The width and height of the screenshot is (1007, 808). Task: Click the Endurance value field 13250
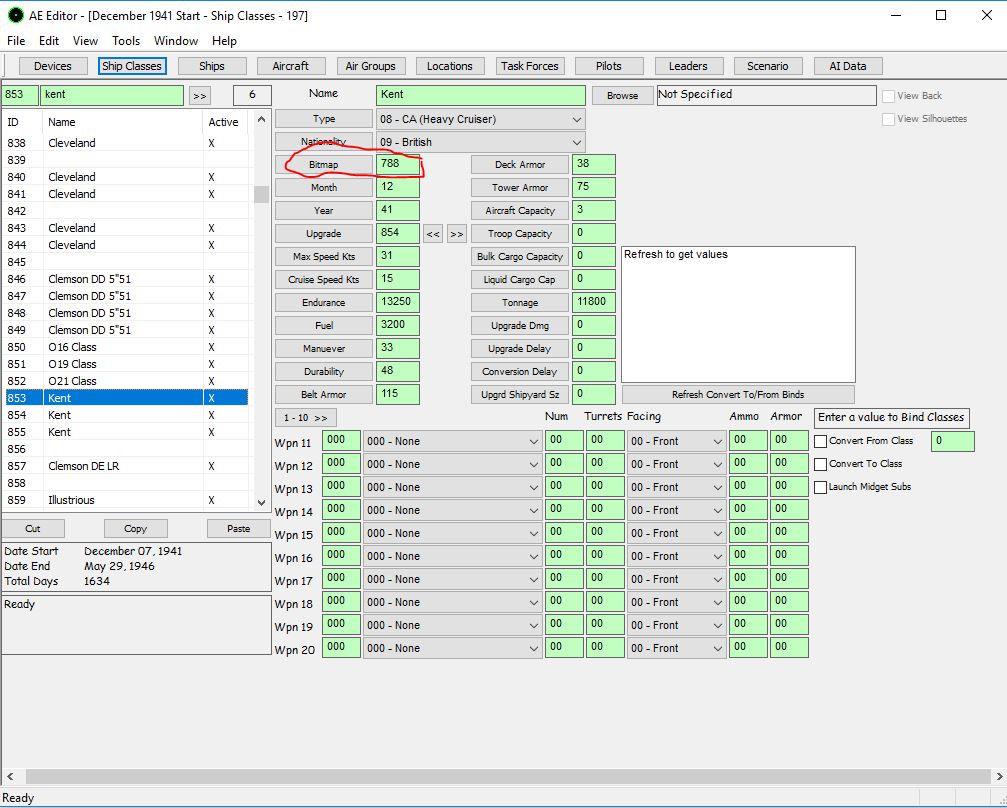pyautogui.click(x=398, y=303)
